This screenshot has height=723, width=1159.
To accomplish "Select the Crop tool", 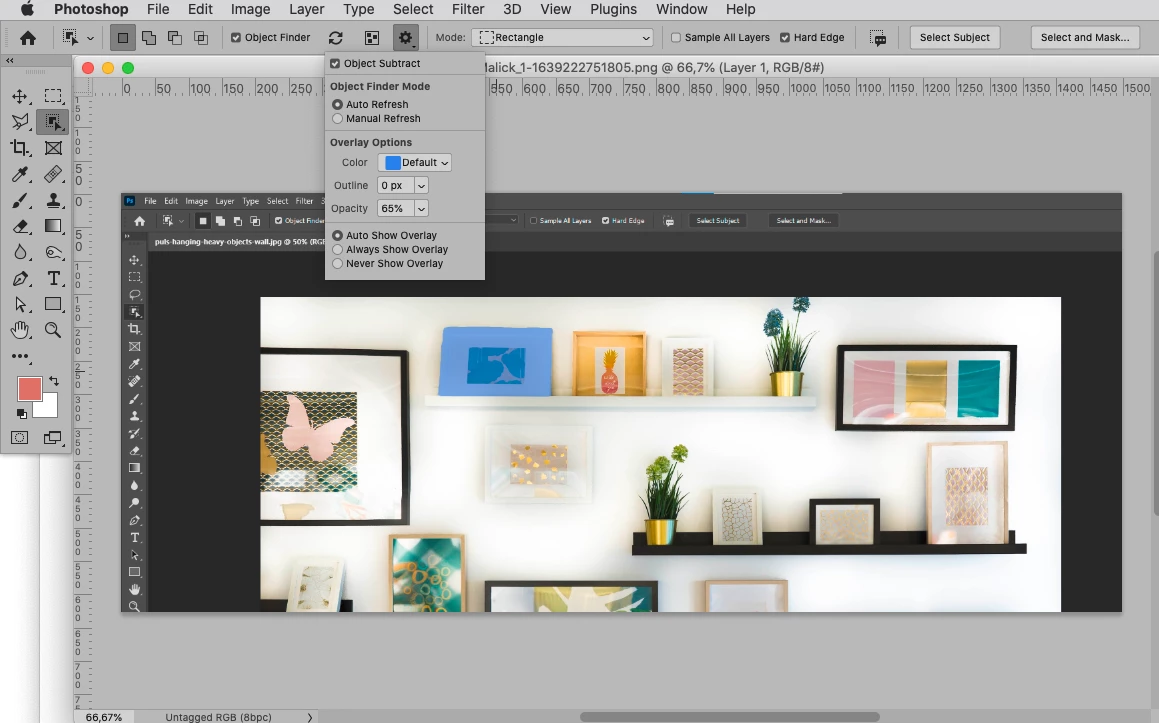I will tap(20, 148).
